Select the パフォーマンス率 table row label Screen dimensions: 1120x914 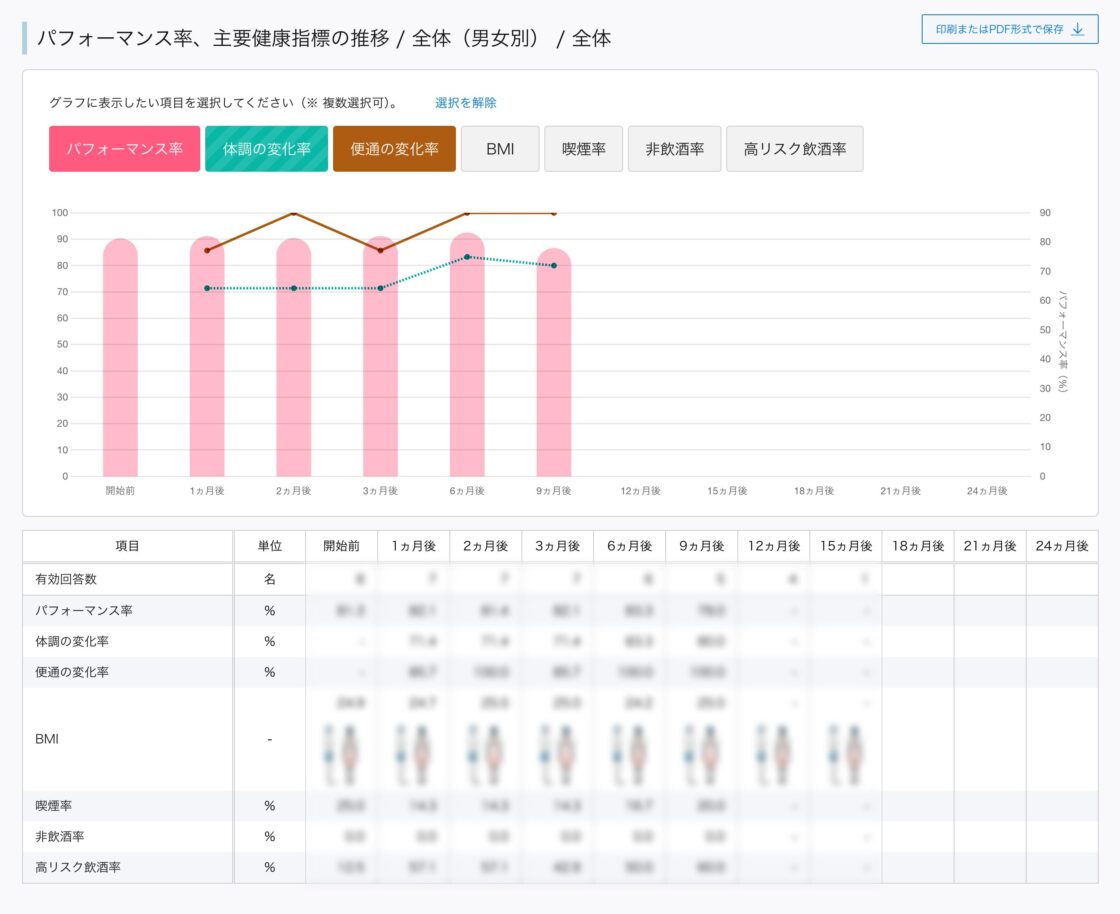pos(84,611)
